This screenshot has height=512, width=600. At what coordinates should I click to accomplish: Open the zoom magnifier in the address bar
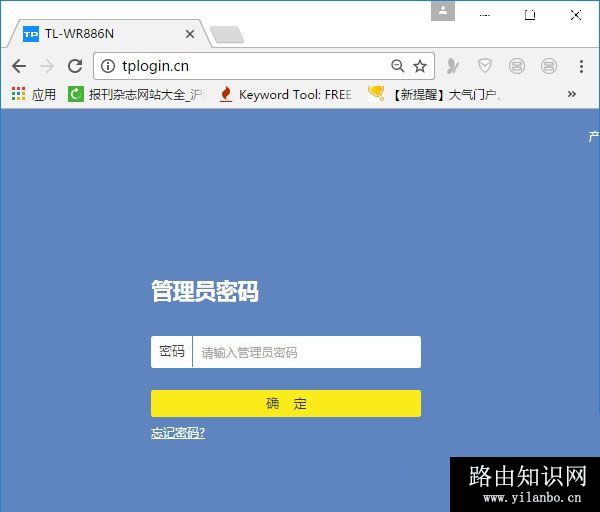(398, 66)
